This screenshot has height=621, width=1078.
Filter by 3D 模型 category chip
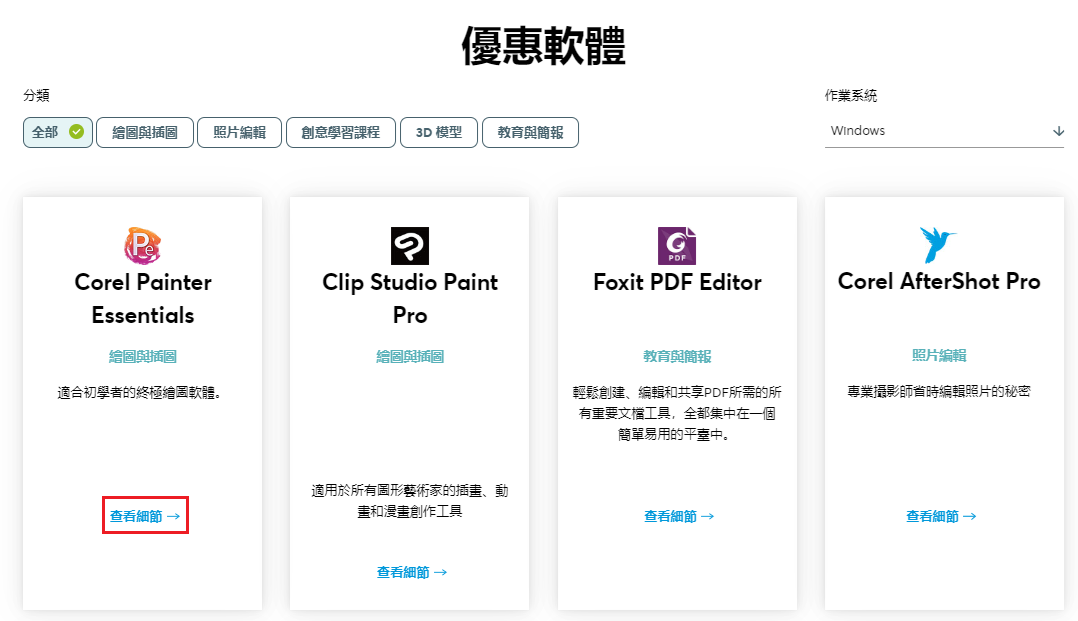point(439,132)
